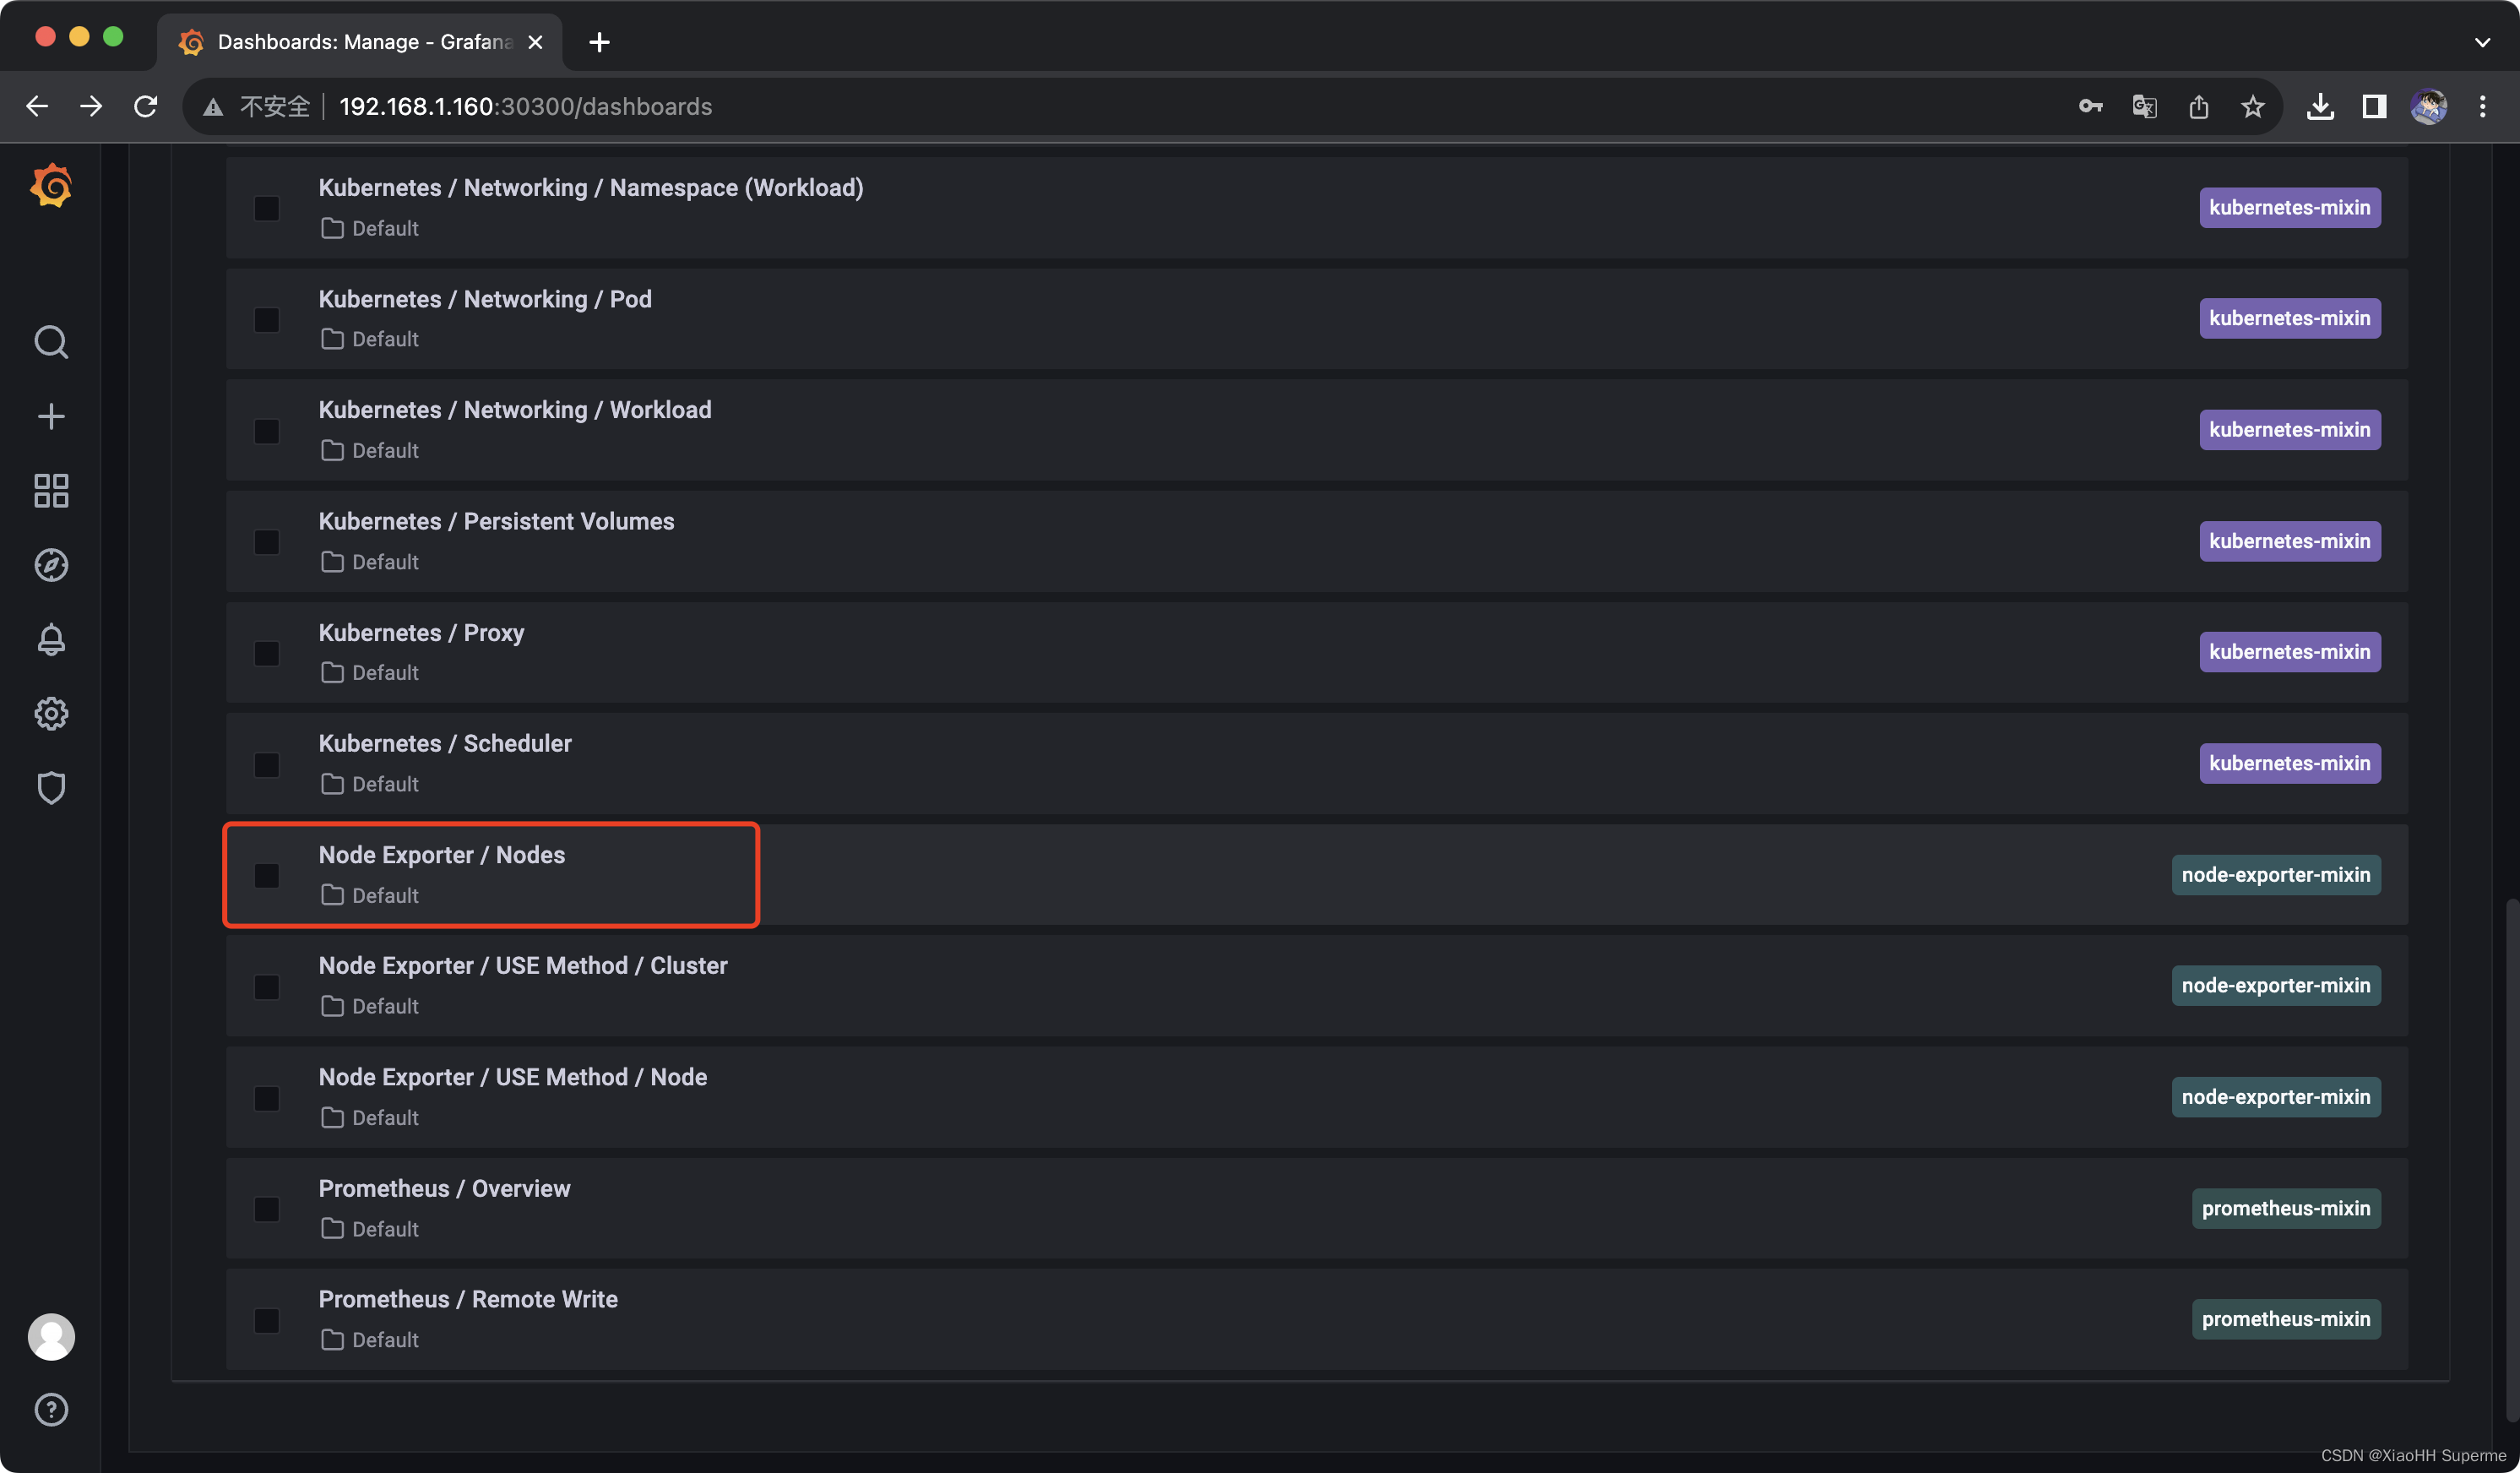
Task: Bookmark this page with star icon
Action: [2252, 106]
